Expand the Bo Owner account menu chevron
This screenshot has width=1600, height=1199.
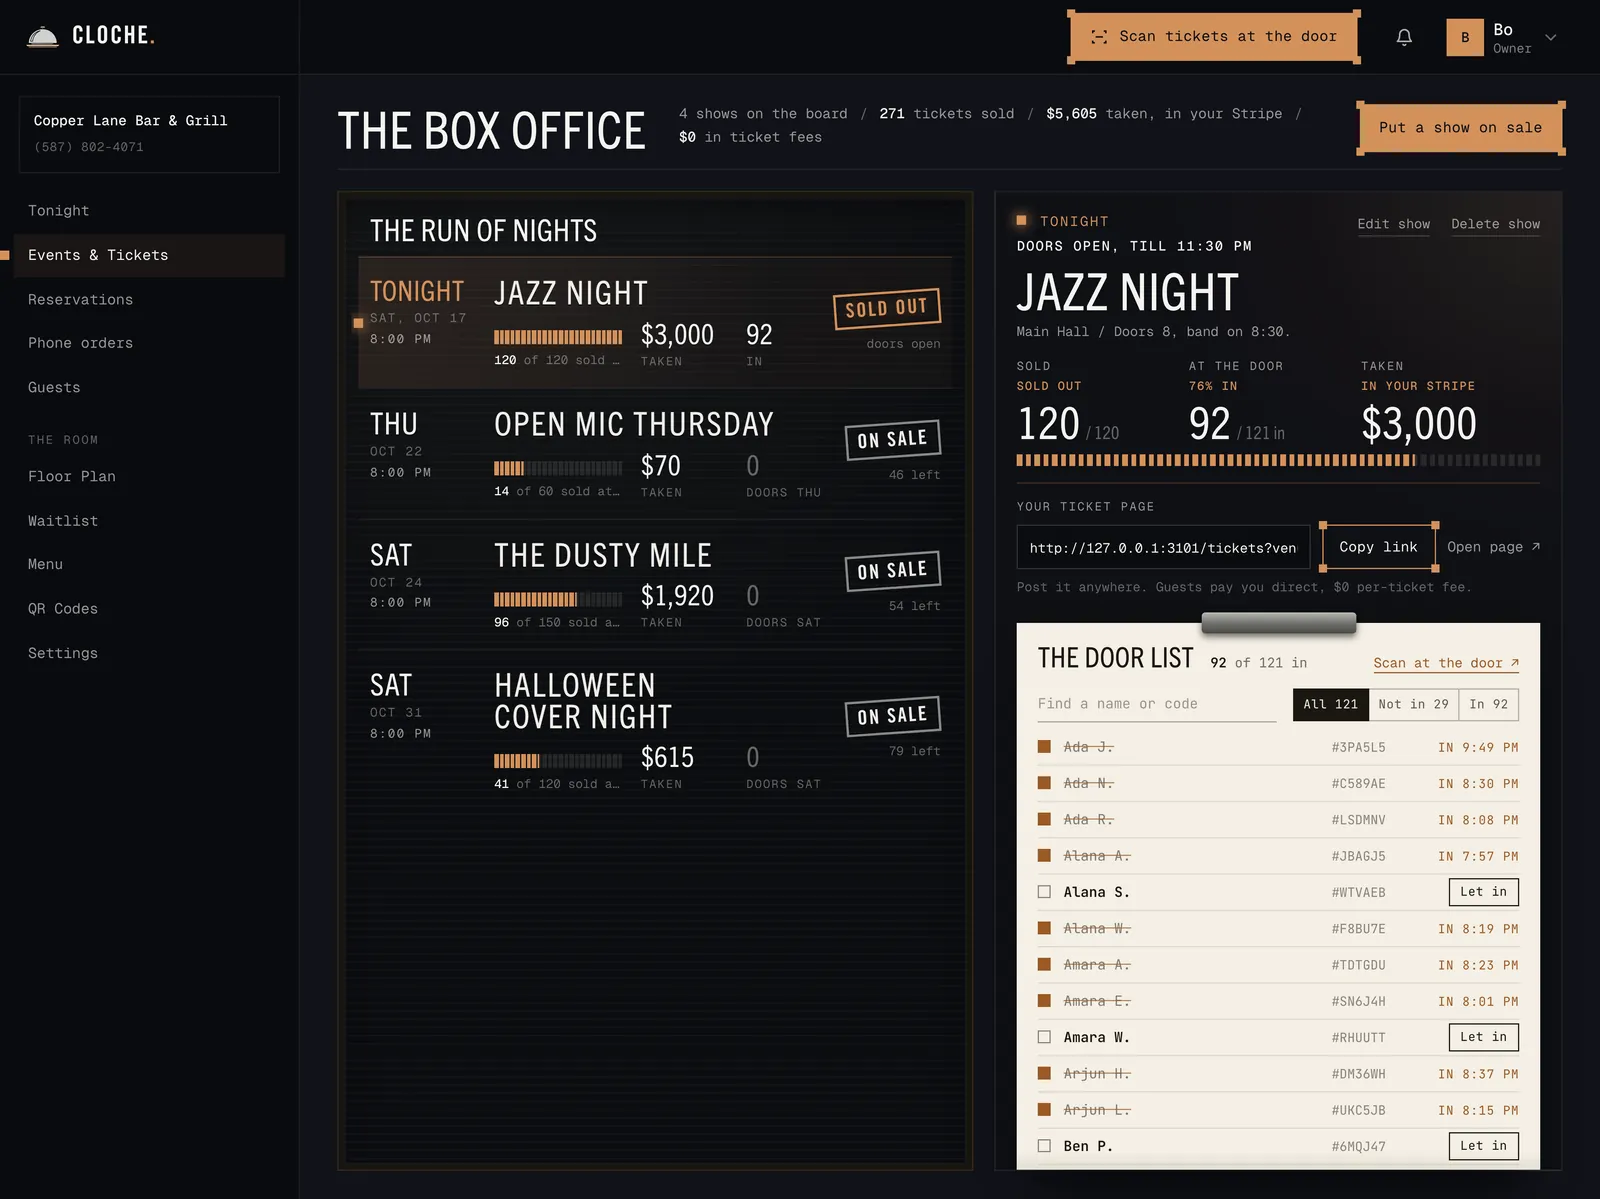1551,38
